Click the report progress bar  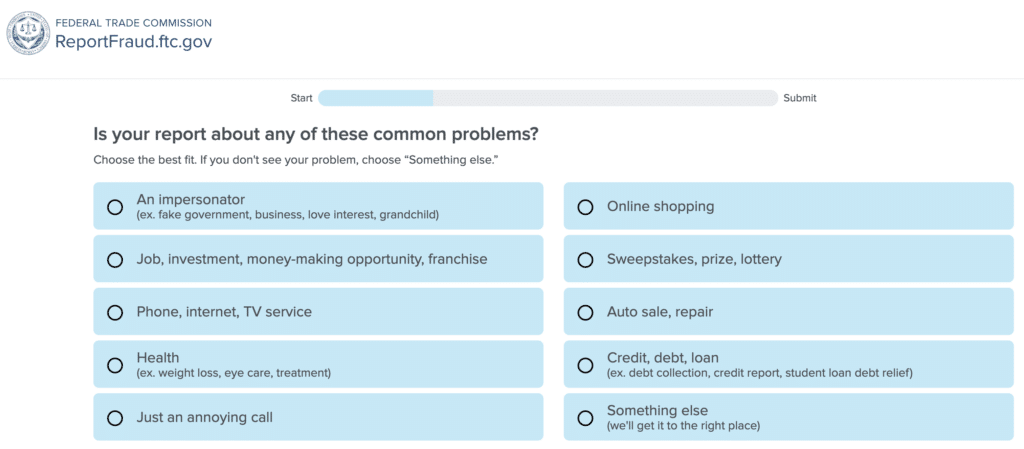tap(547, 98)
